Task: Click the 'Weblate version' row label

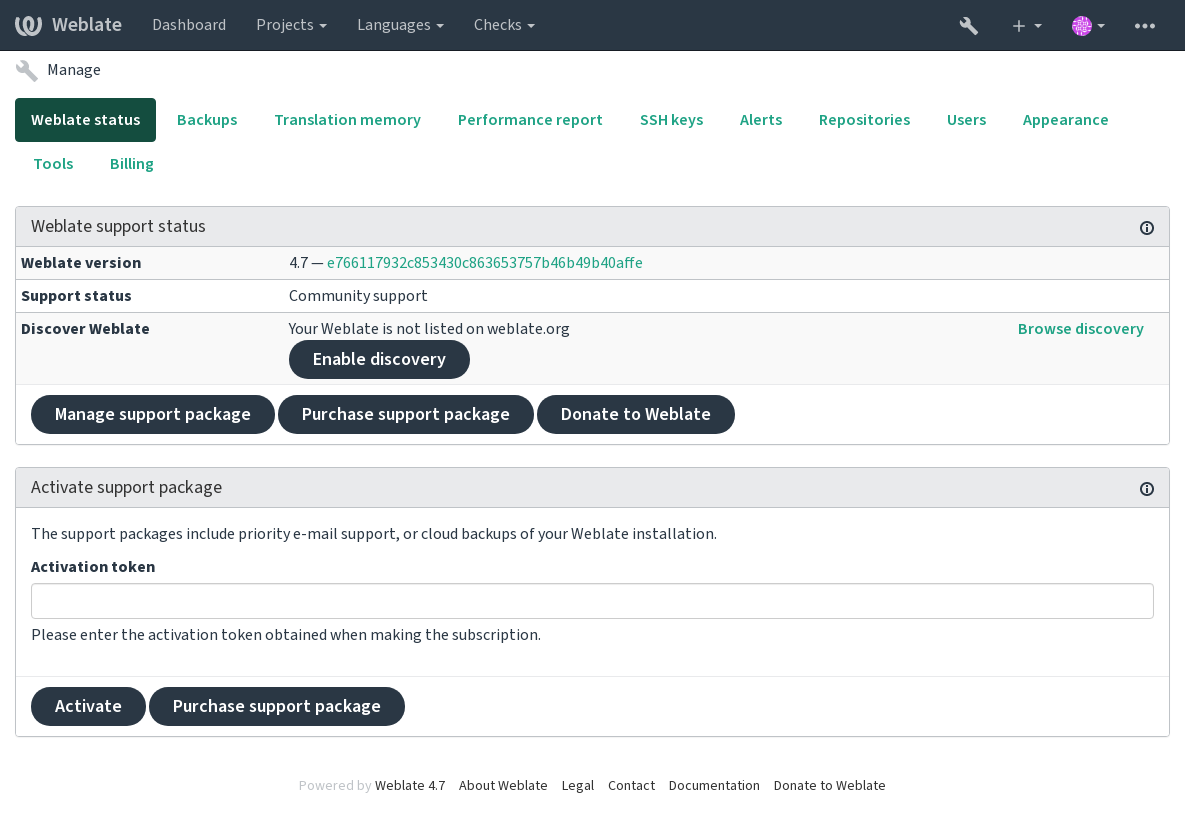Action: [x=81, y=263]
